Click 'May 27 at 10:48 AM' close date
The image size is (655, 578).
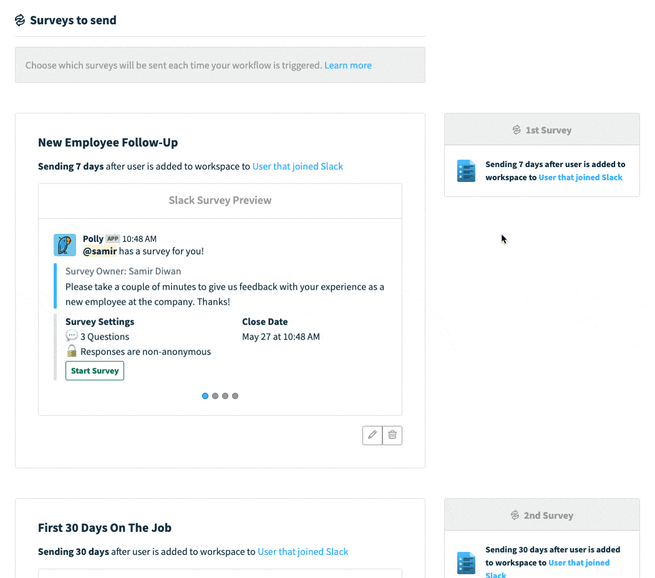(281, 337)
